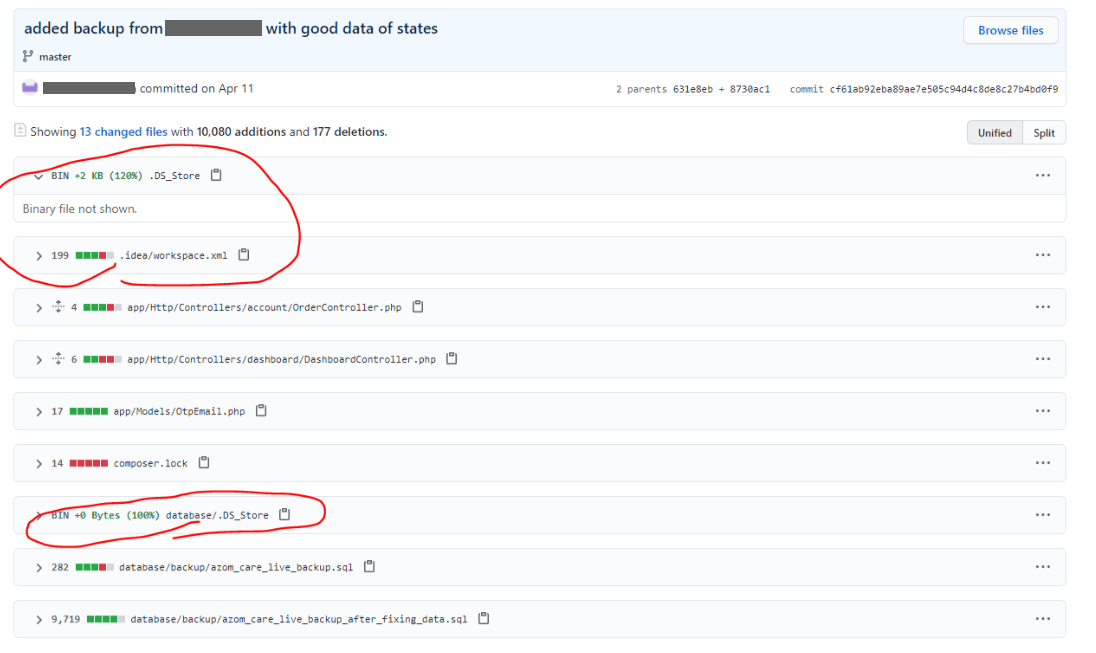This screenshot has width=1096, height=653.
Task: Open options menu for workspace.xml row
Action: (1042, 255)
